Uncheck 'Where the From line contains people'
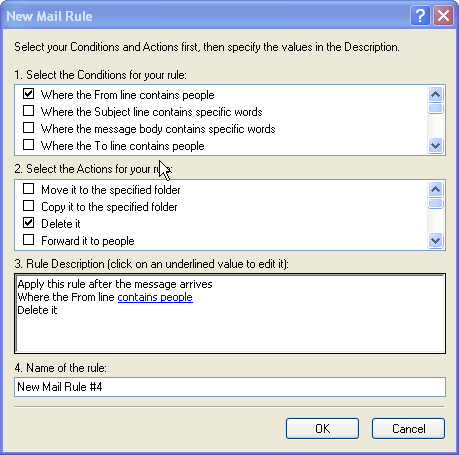459x455 pixels. pyautogui.click(x=29, y=94)
